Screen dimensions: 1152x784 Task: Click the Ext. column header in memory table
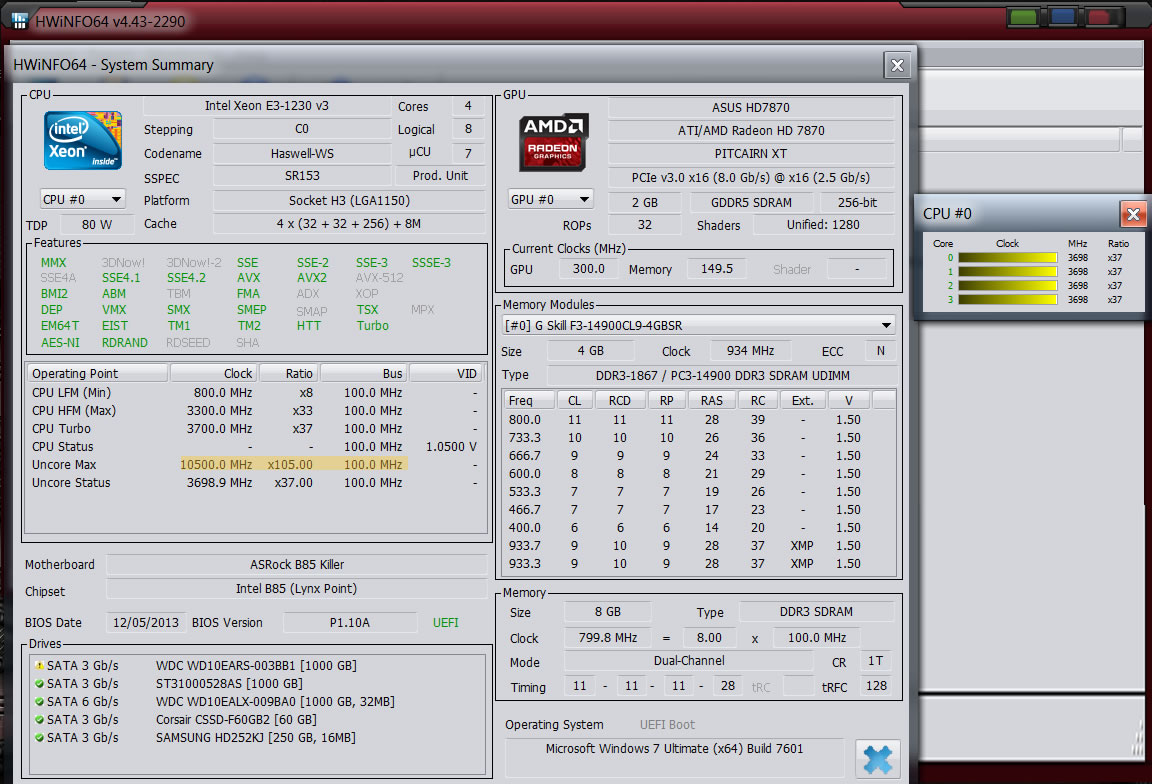(802, 400)
